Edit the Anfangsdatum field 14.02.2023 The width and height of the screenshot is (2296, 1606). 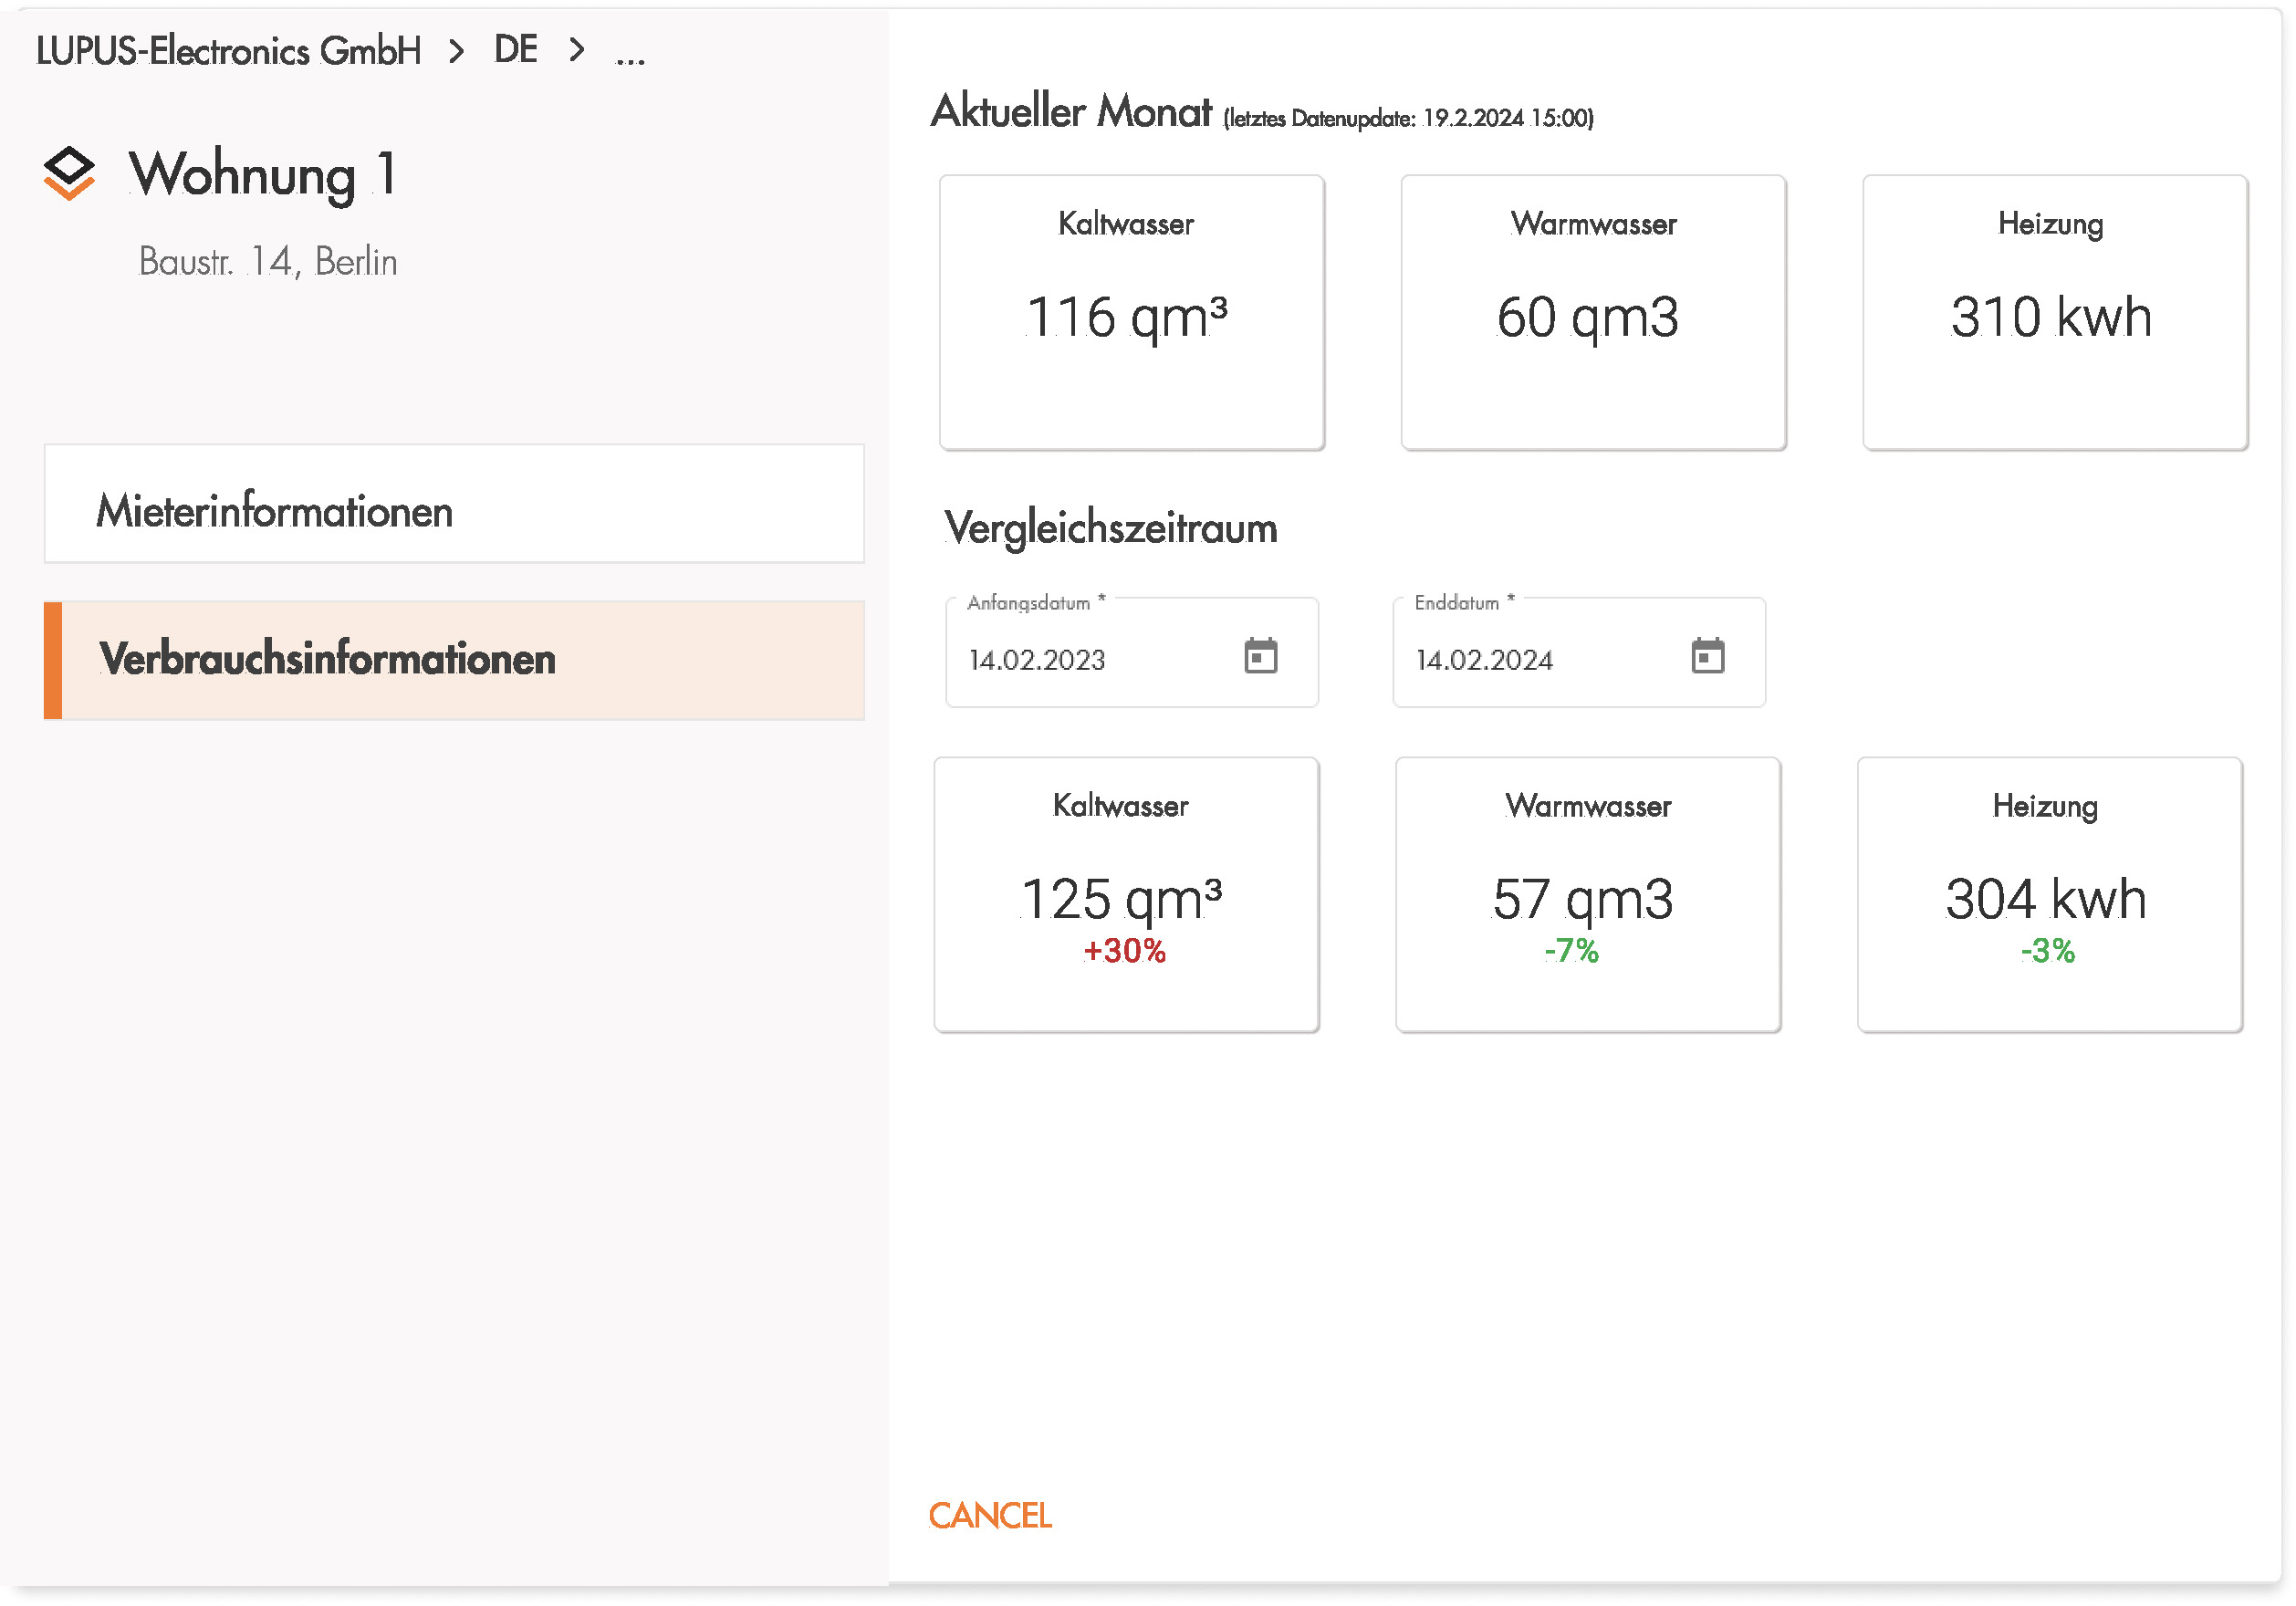[1132, 652]
